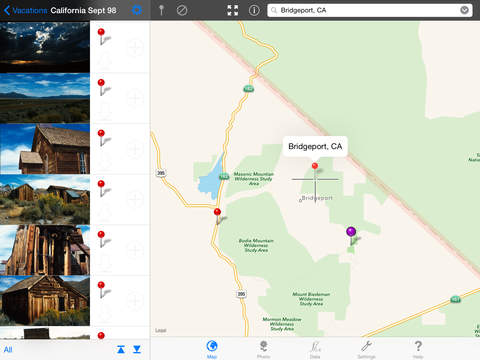The height and width of the screenshot is (360, 480).
Task: Switch to the Photo tab
Action: 263,349
